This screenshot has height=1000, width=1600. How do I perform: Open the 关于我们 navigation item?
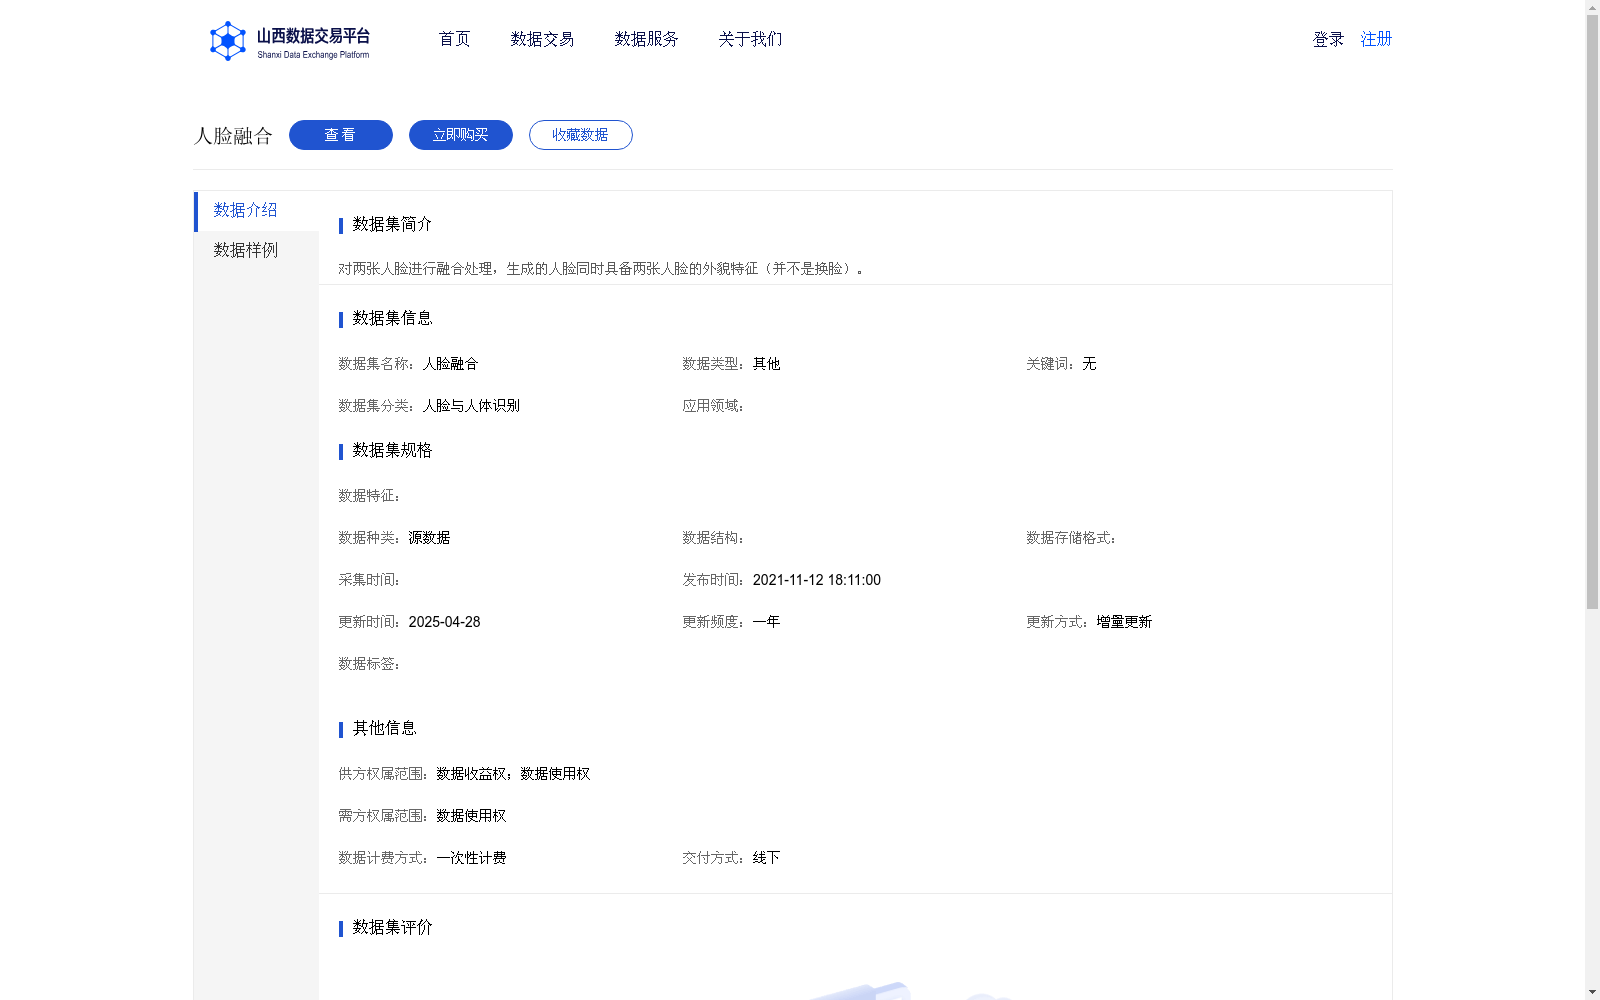750,39
